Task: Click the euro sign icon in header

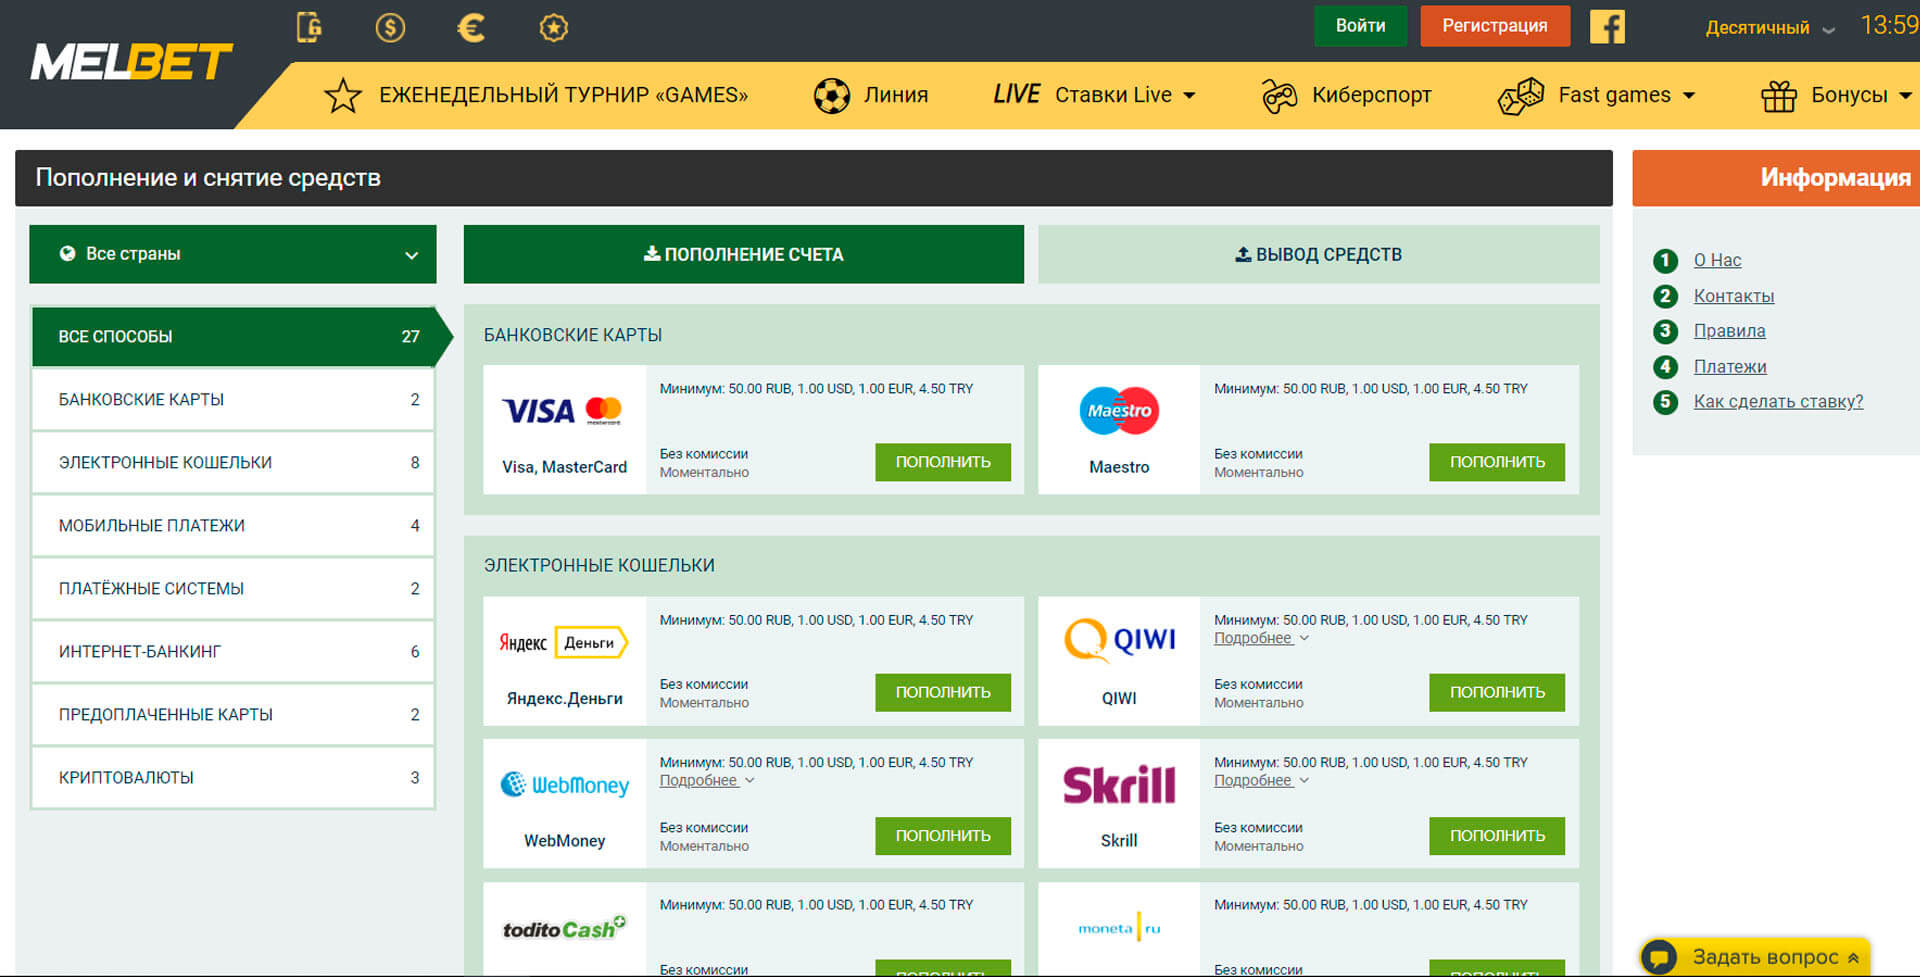Action: point(471,27)
